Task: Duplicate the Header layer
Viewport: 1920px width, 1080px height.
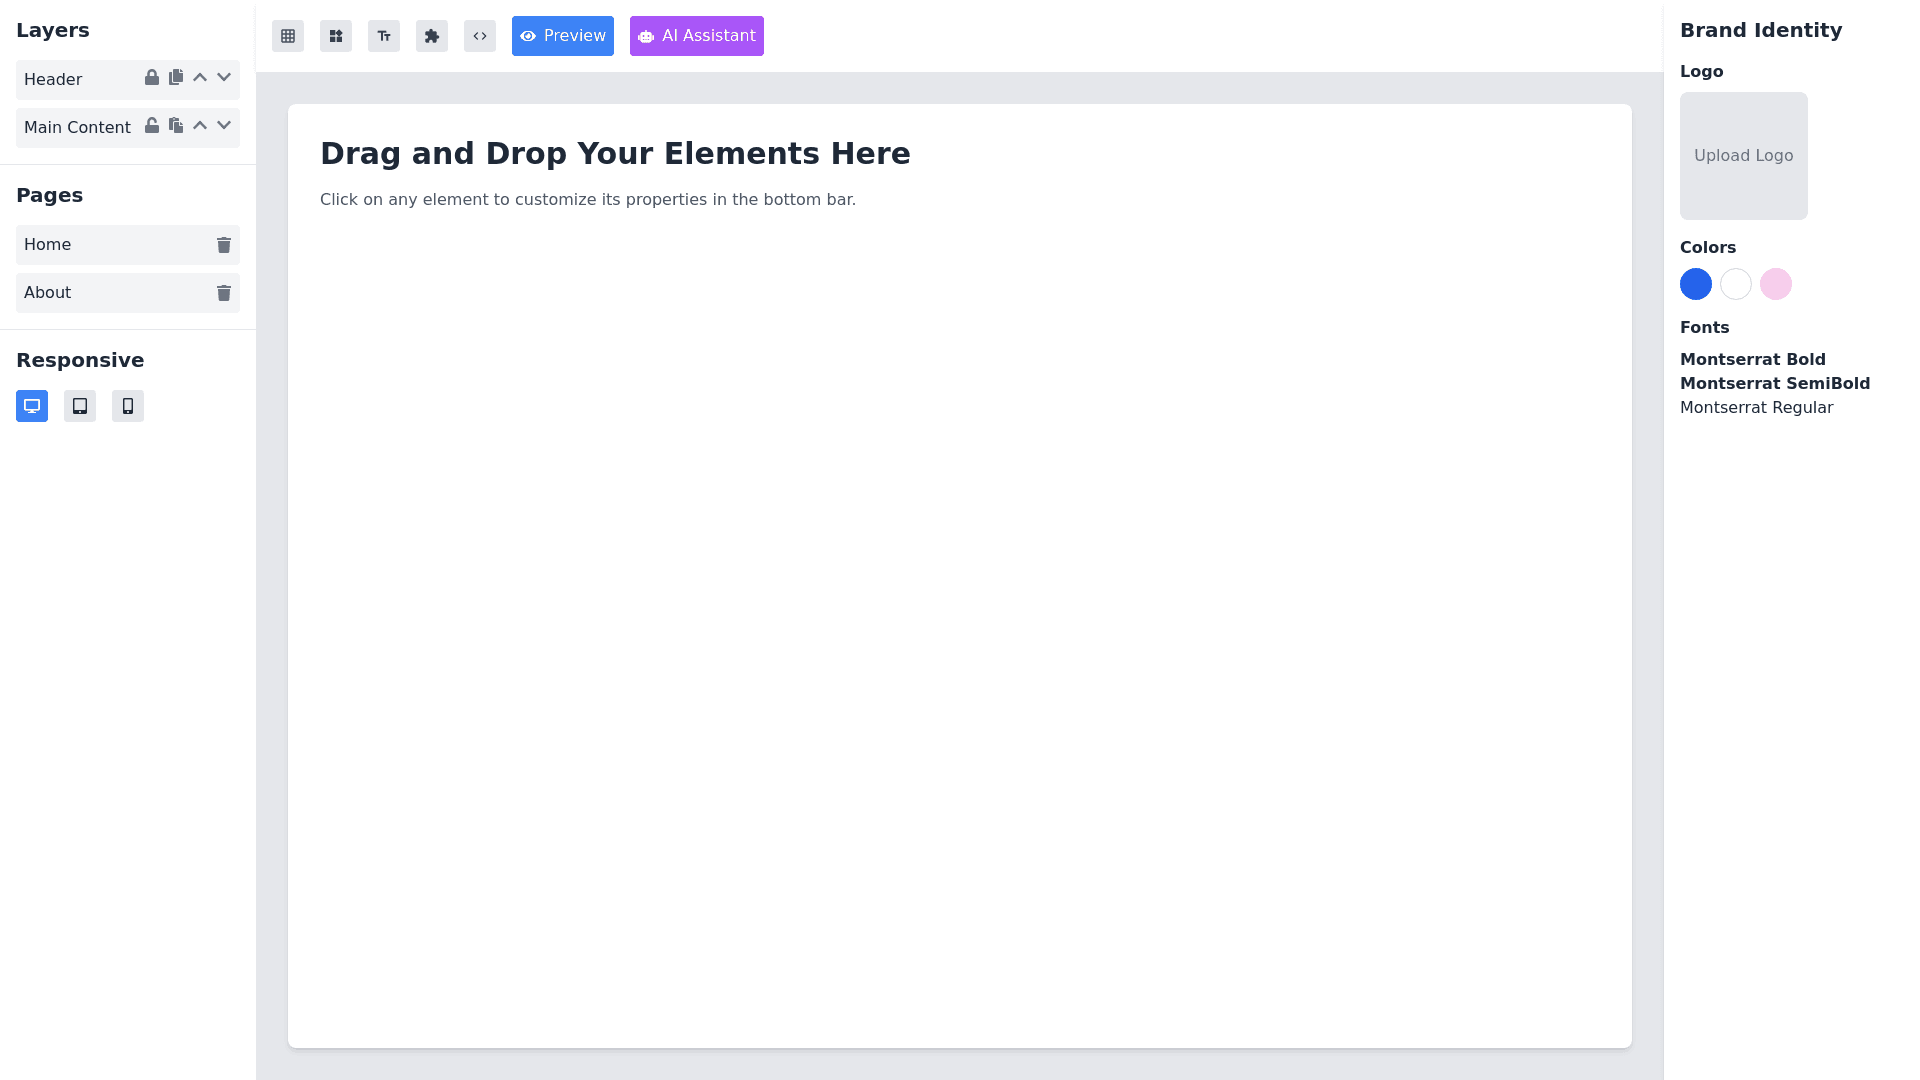Action: pyautogui.click(x=176, y=78)
